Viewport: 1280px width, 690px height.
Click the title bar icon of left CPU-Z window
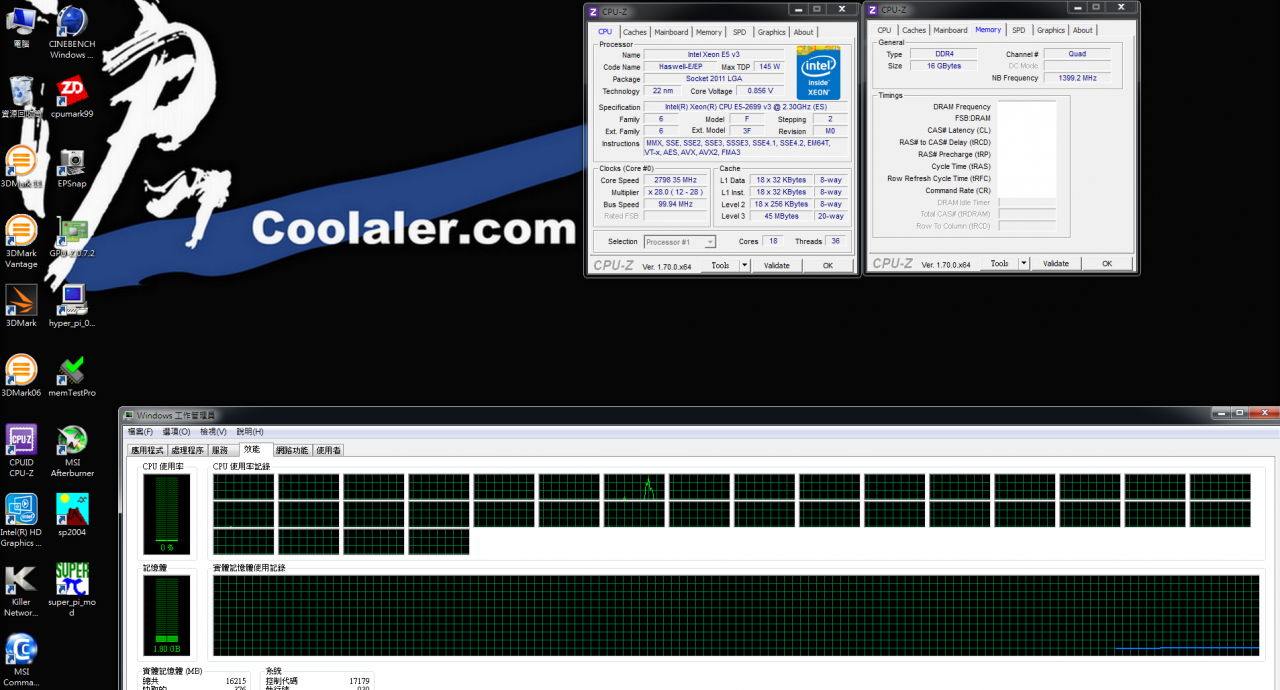click(593, 11)
